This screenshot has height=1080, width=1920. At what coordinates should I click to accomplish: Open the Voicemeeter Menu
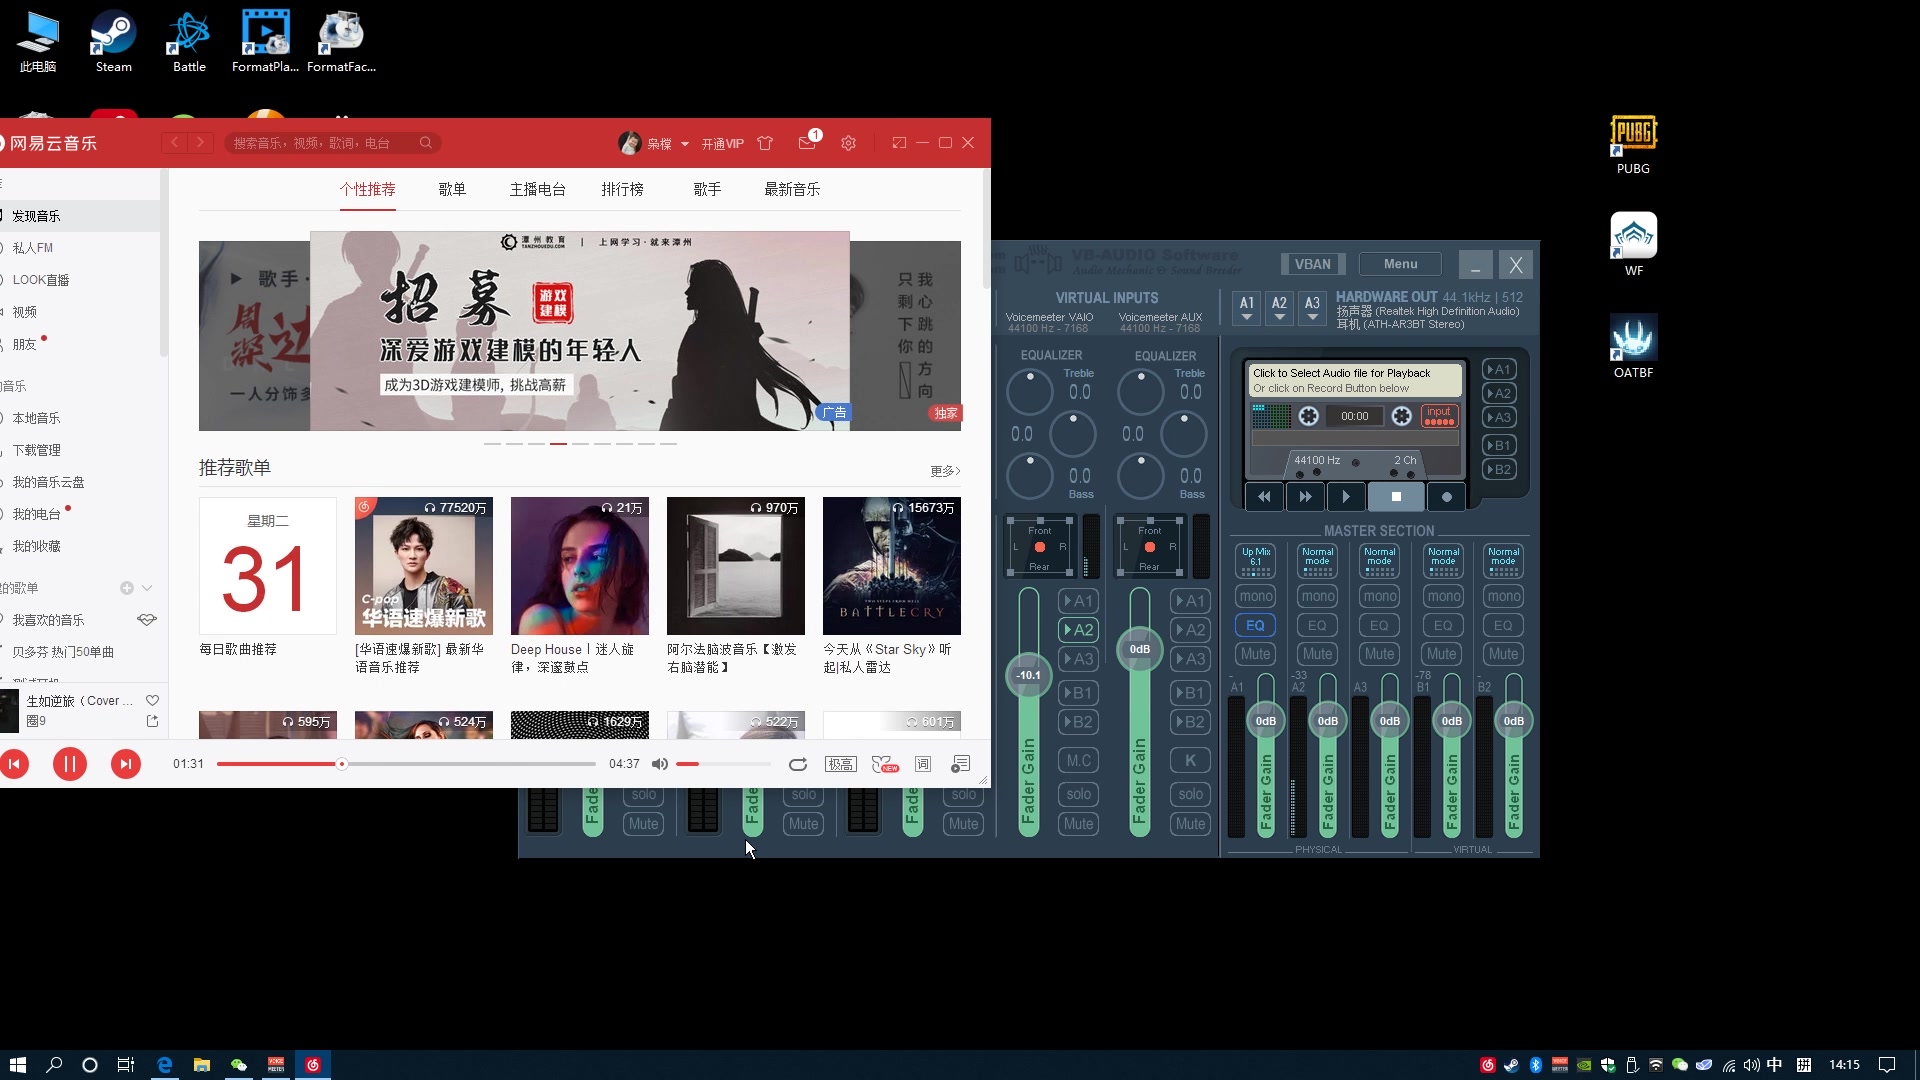click(x=1400, y=264)
